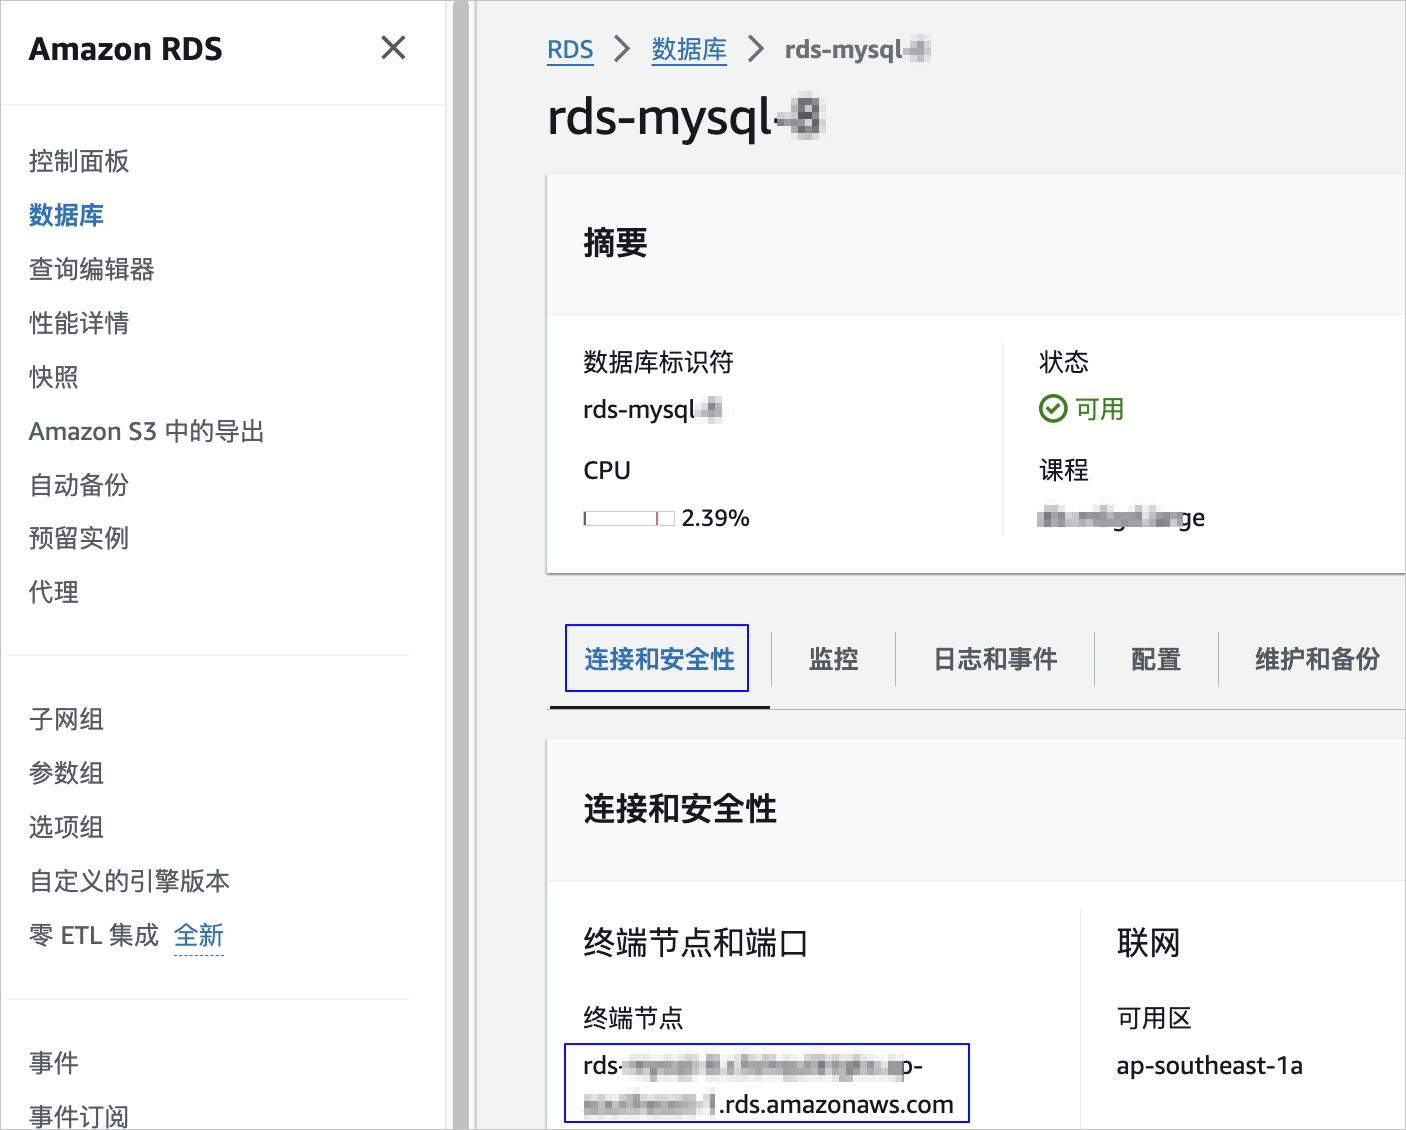Click the RDS breadcrumb link
1406x1130 pixels.
pyautogui.click(x=570, y=49)
